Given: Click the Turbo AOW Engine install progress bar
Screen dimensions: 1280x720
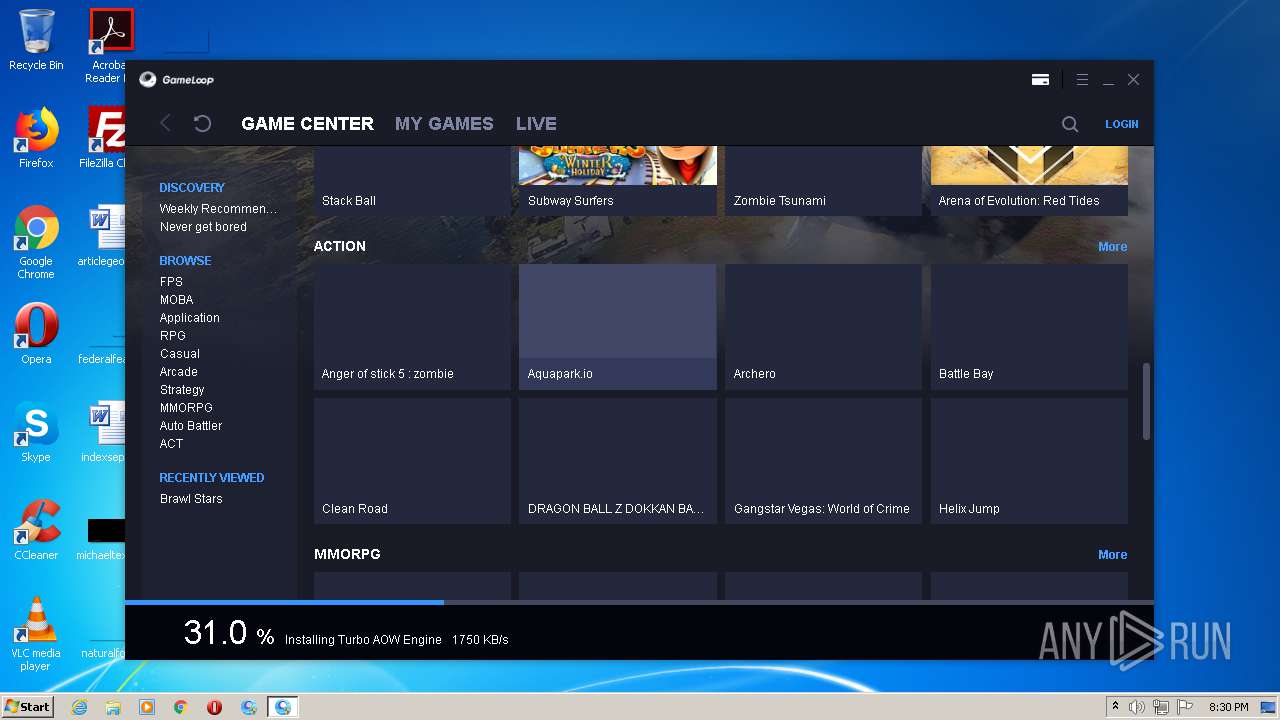Looking at the screenshot, I should [639, 602].
